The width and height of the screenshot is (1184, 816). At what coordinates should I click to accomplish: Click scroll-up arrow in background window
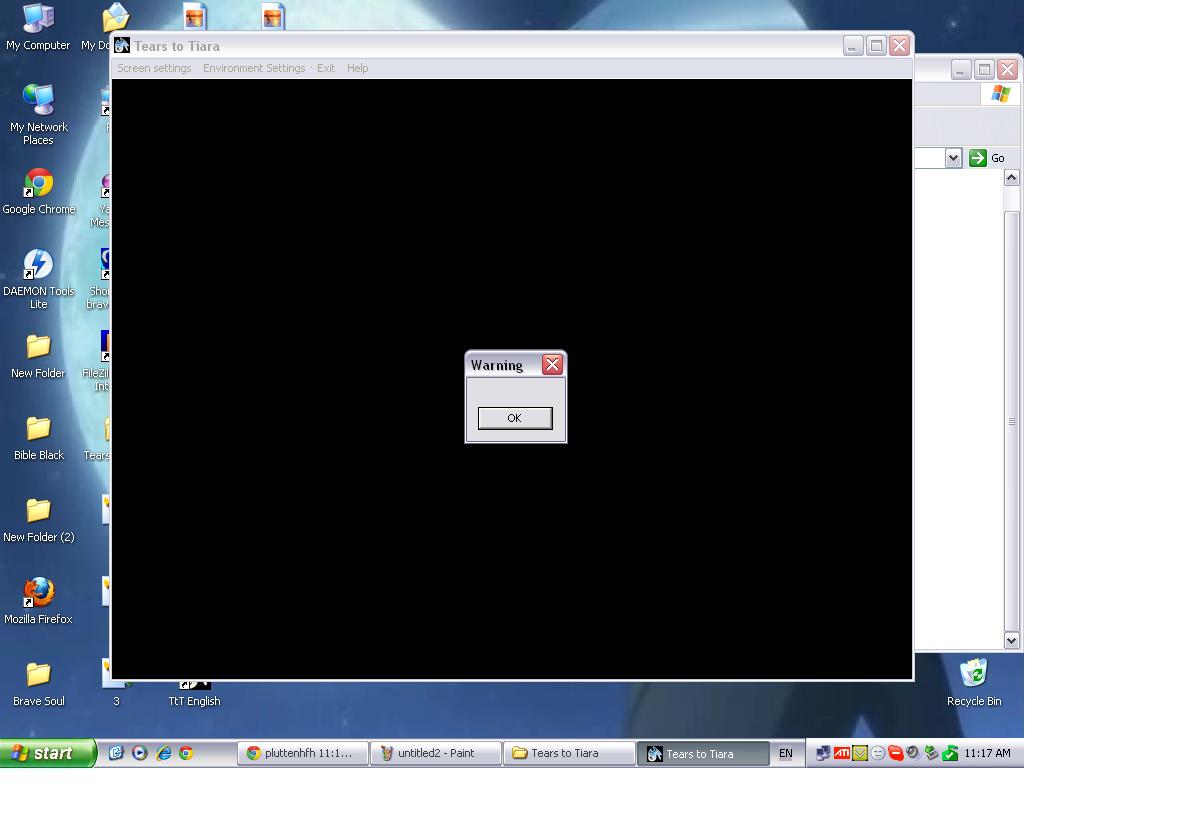click(x=1012, y=177)
